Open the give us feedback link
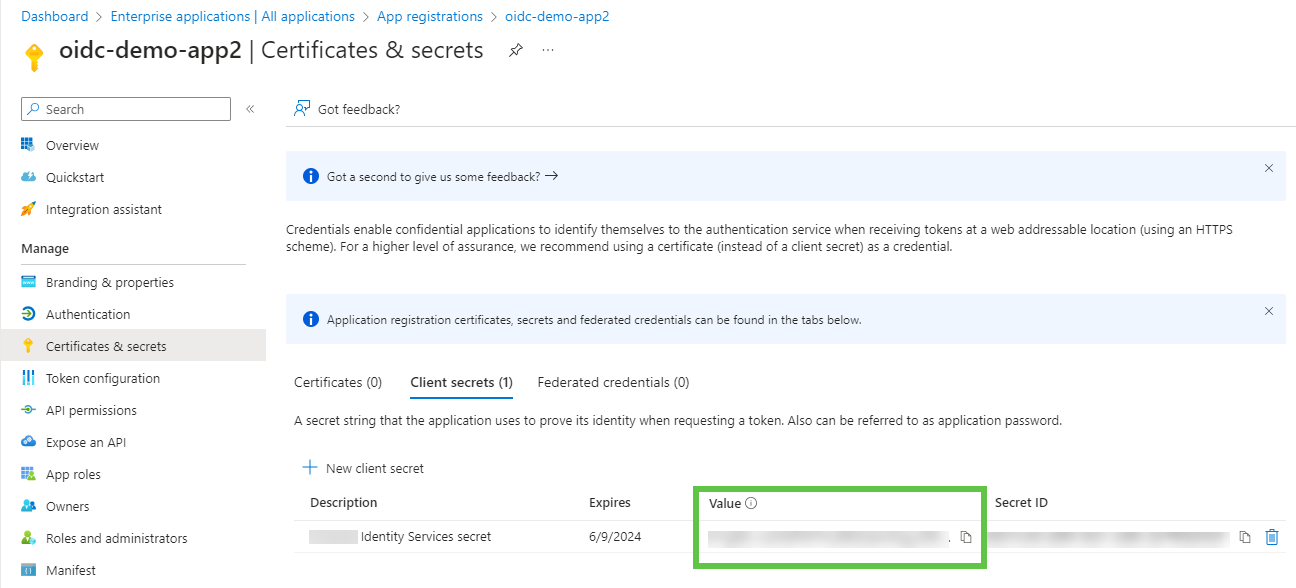The image size is (1296, 588). pyautogui.click(x=443, y=176)
